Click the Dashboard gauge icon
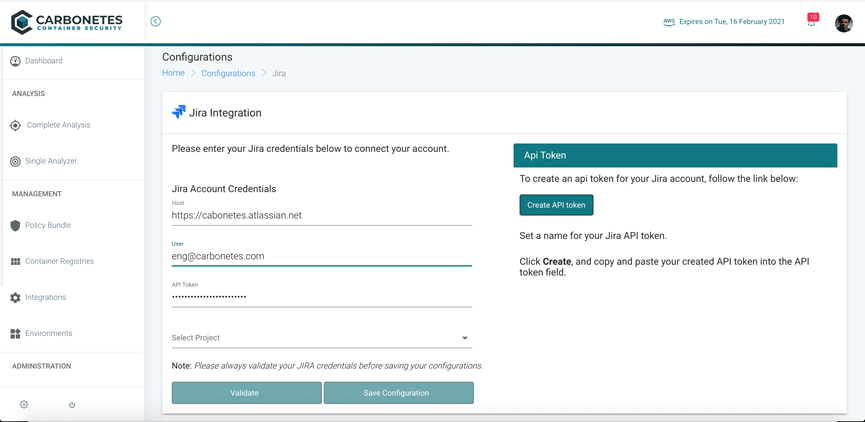Viewport: 865px width, 422px height. (15, 61)
